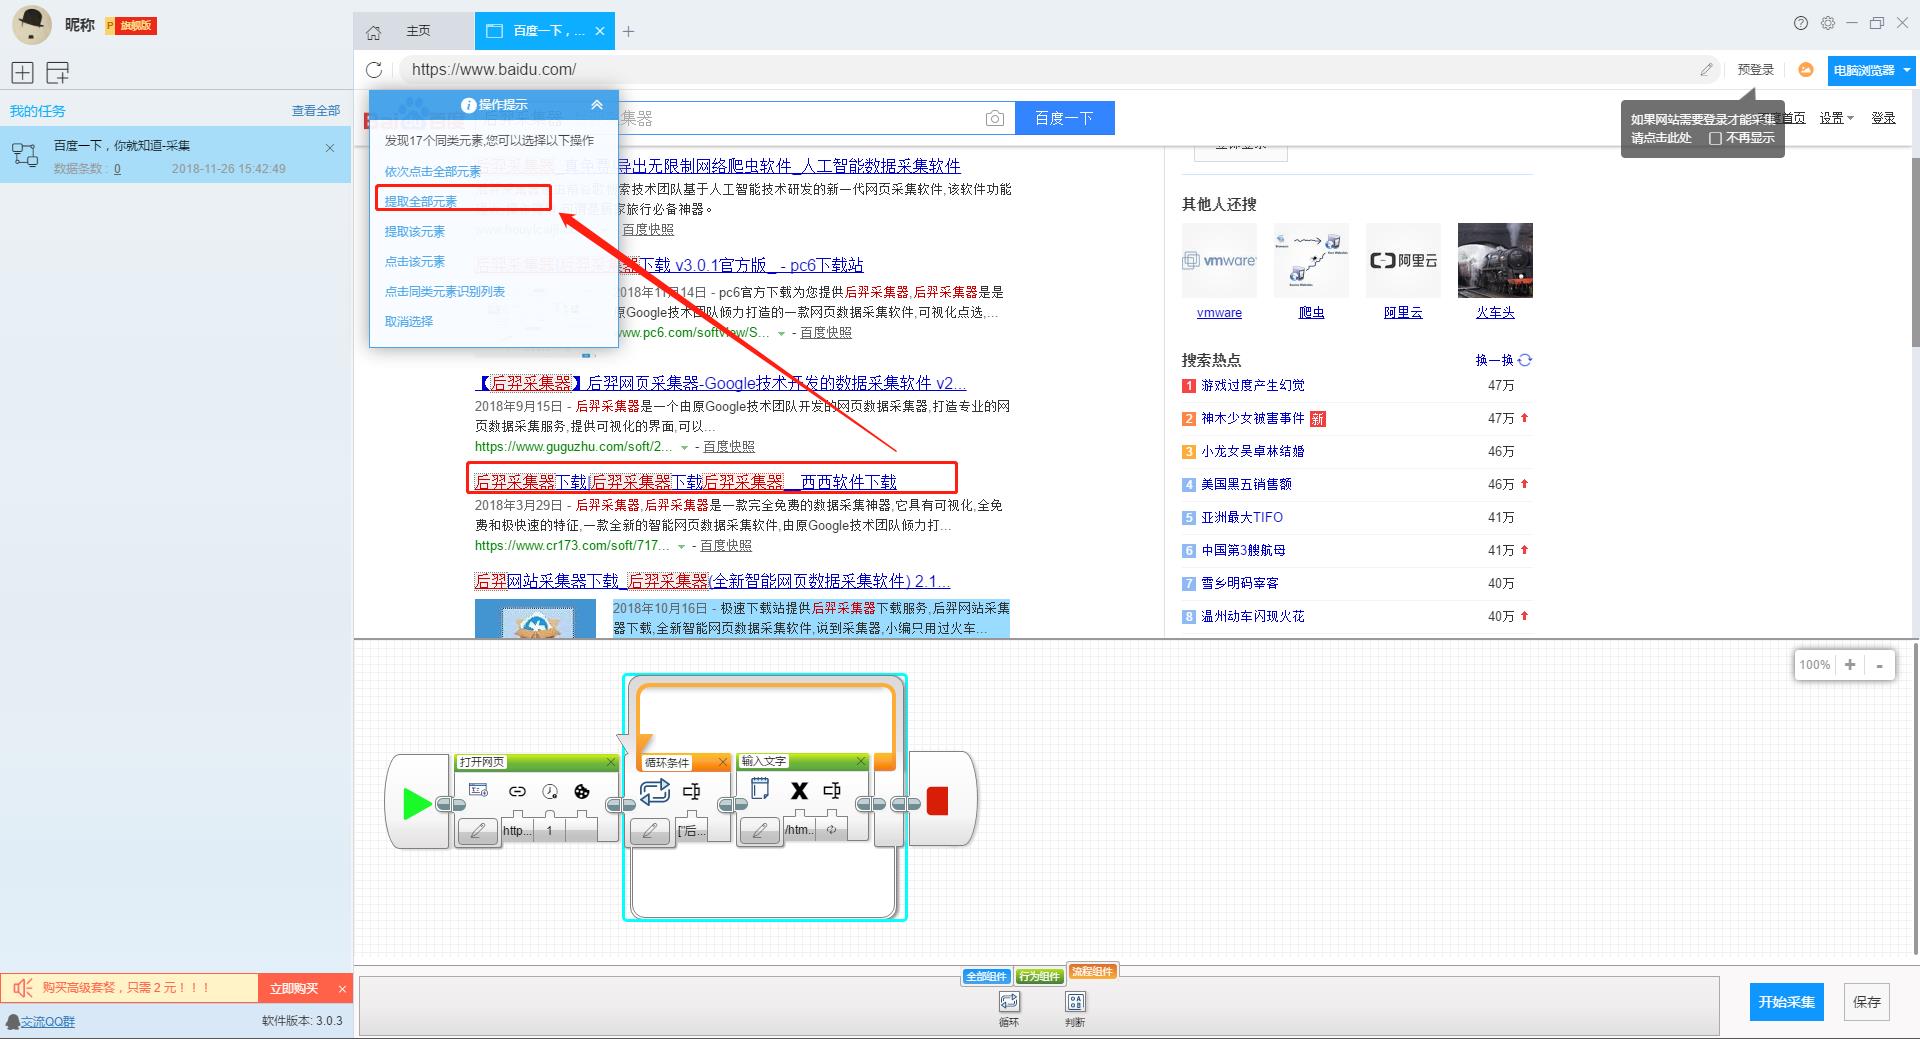Click the red stop block in the workflow
Screen dimensions: 1920x1039
pyautogui.click(x=937, y=801)
